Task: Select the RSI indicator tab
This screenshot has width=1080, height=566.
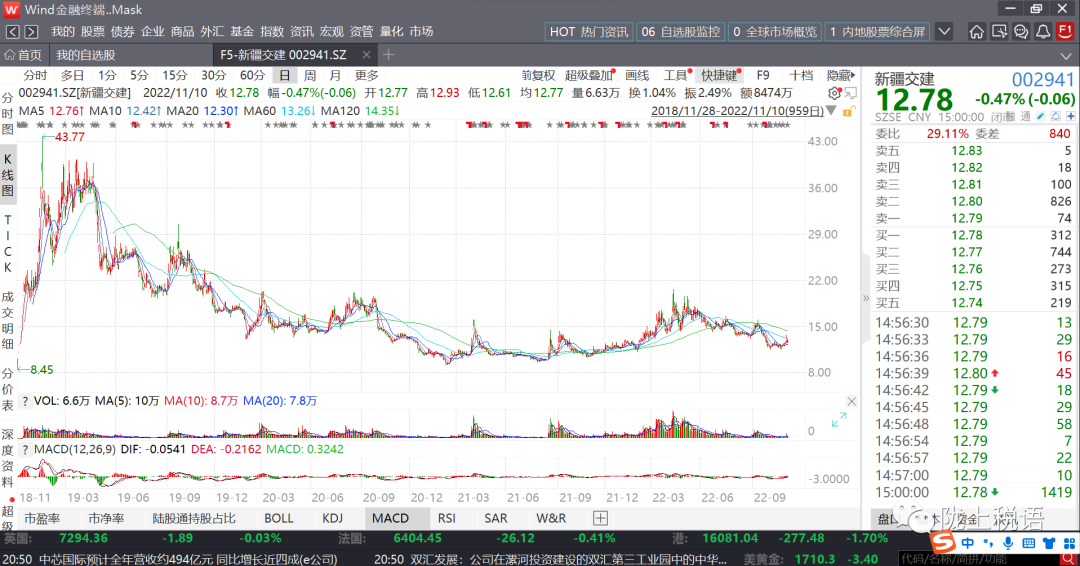Action: (446, 518)
